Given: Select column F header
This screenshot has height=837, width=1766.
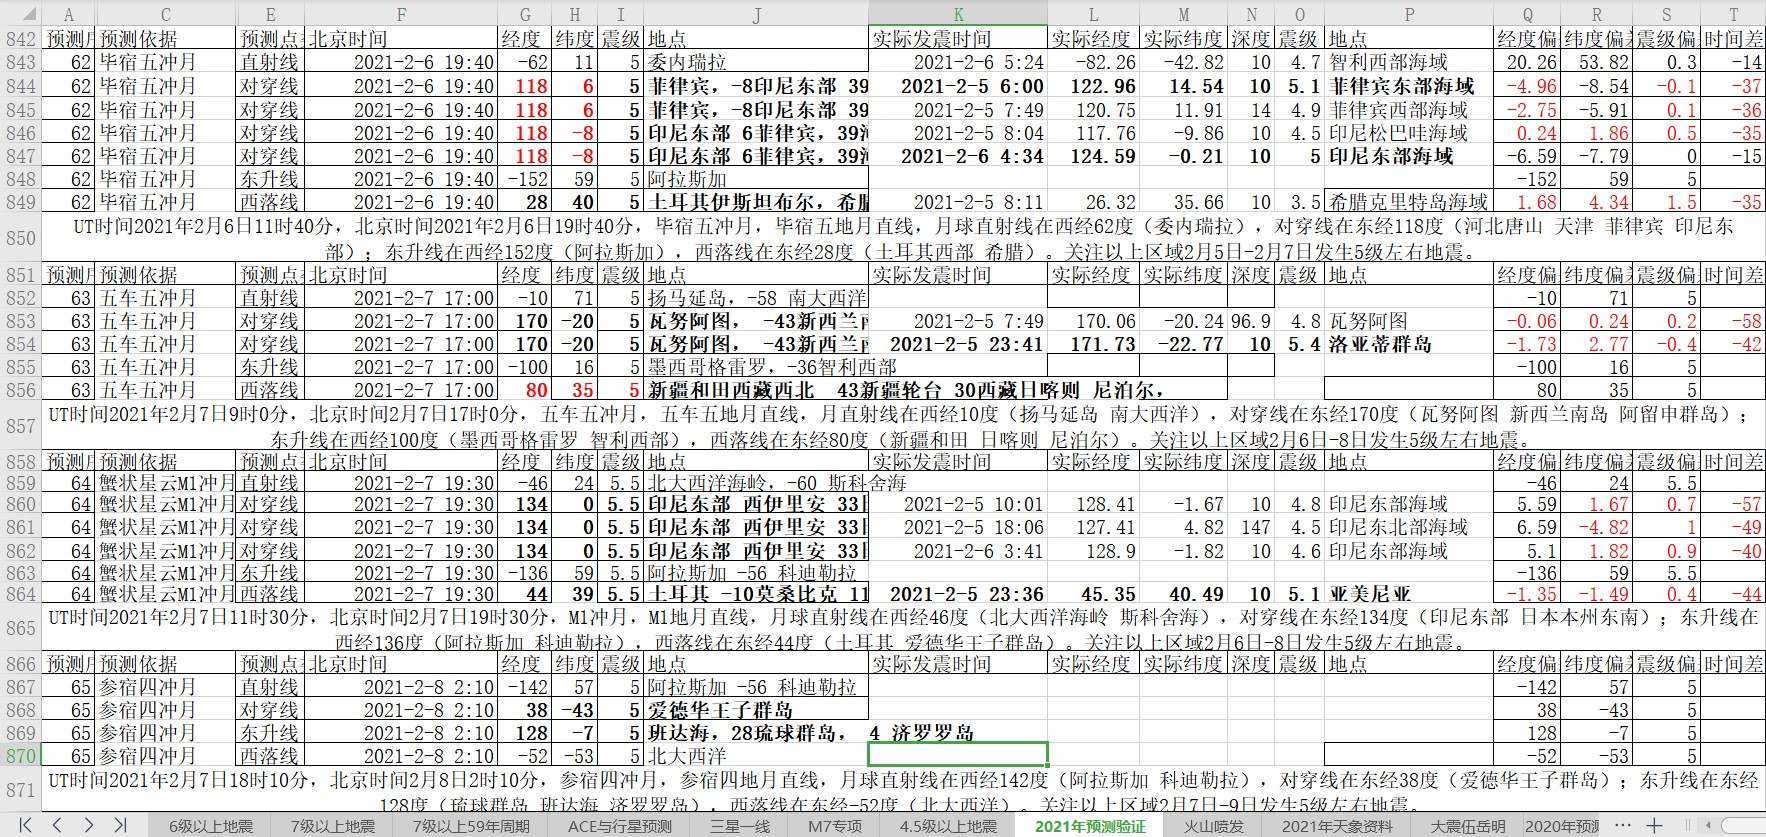Looking at the screenshot, I should 401,14.
